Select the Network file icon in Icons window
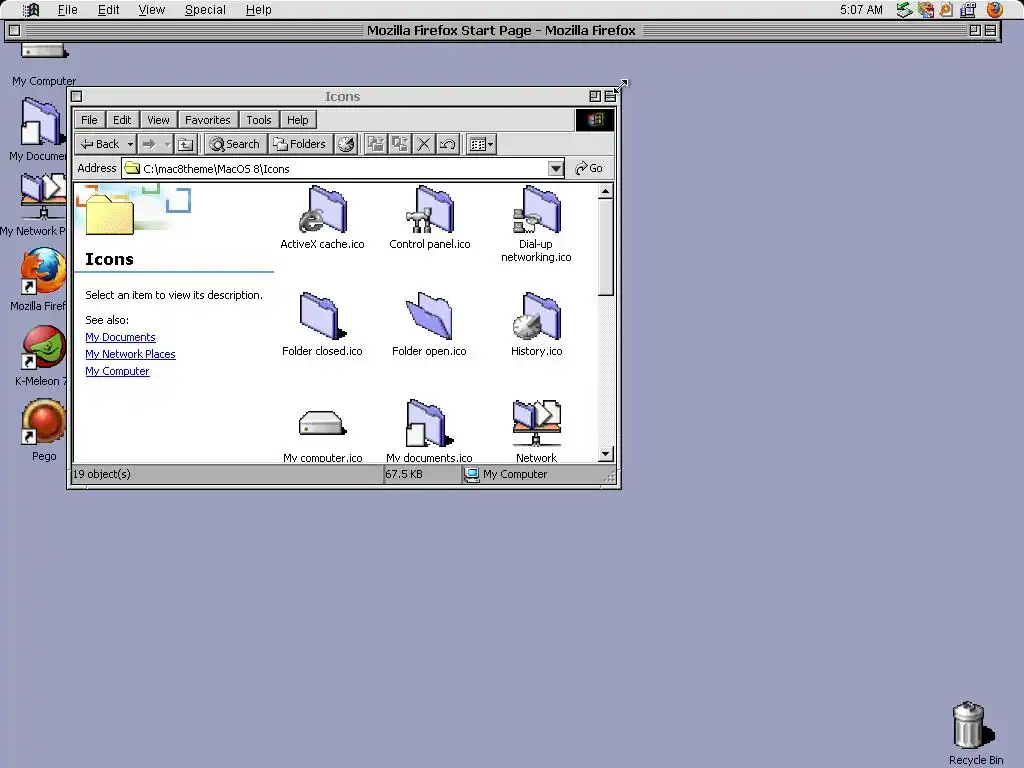The image size is (1024, 768). 537,423
